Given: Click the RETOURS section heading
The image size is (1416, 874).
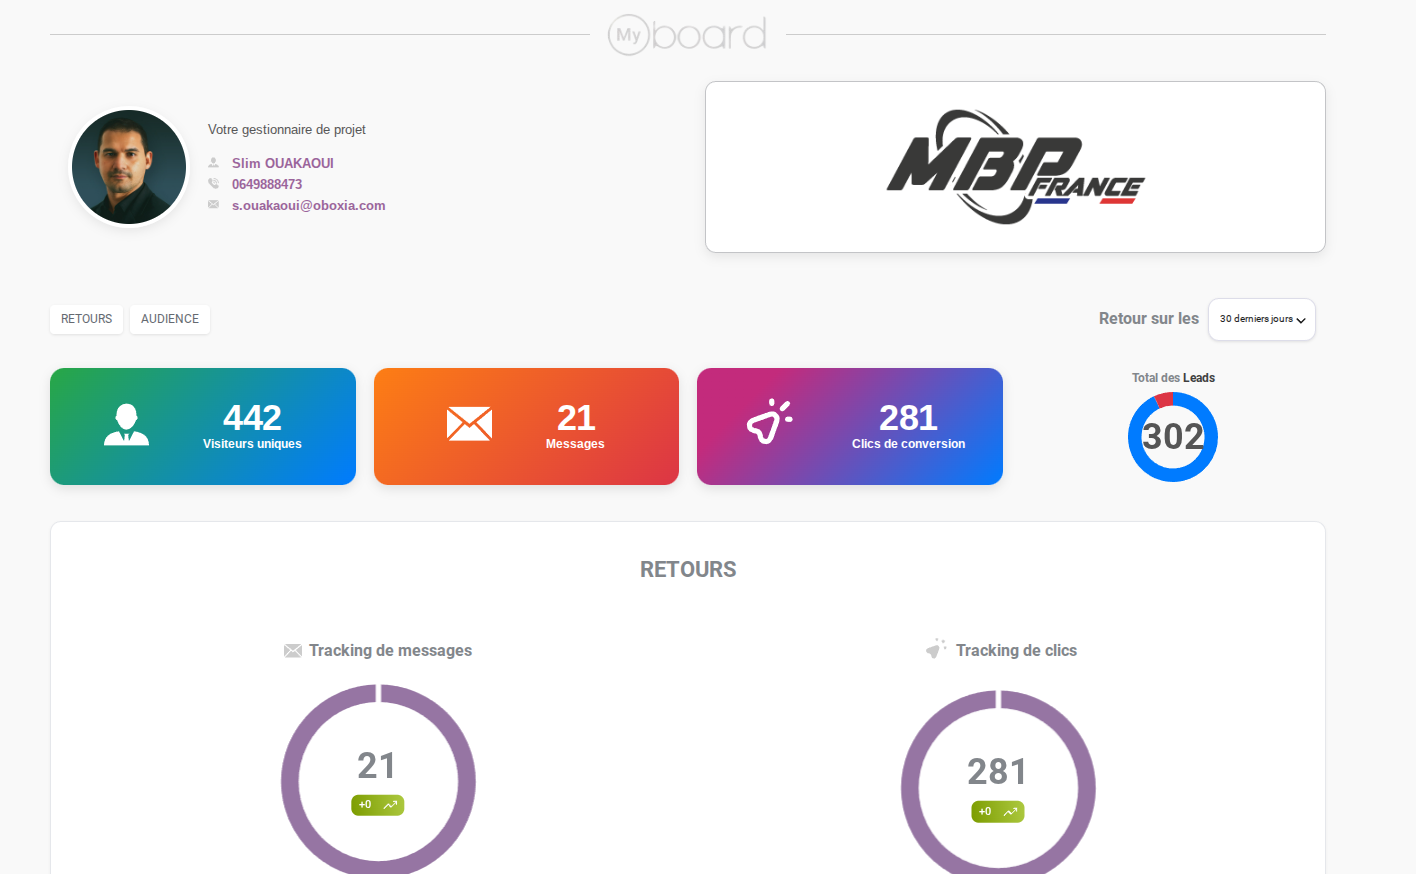Looking at the screenshot, I should coord(688,569).
